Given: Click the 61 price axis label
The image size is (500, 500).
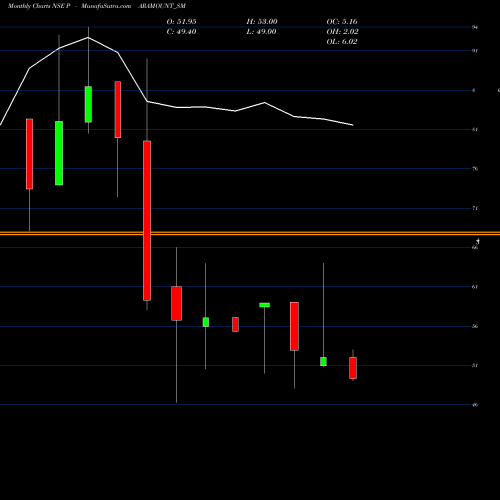Looking at the screenshot, I should (475, 287).
